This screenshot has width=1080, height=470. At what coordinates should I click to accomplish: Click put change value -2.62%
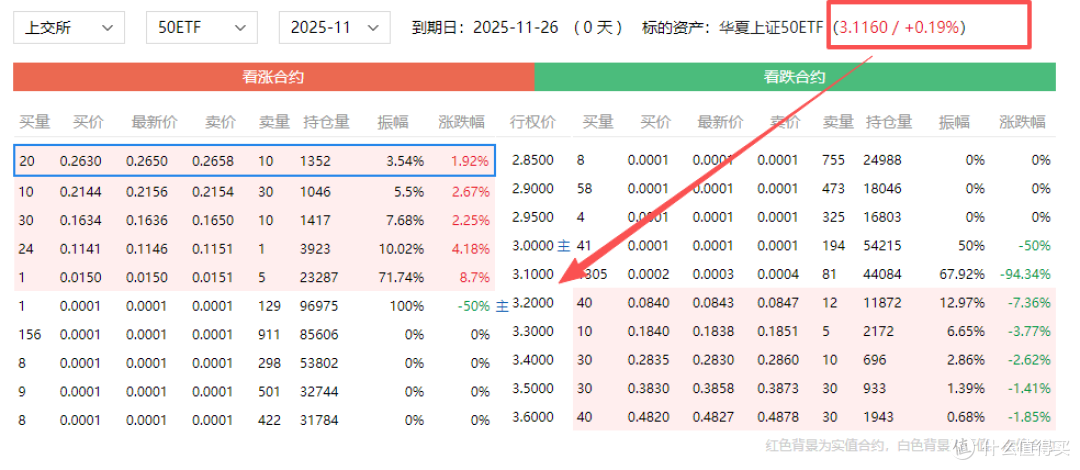(x=1028, y=360)
